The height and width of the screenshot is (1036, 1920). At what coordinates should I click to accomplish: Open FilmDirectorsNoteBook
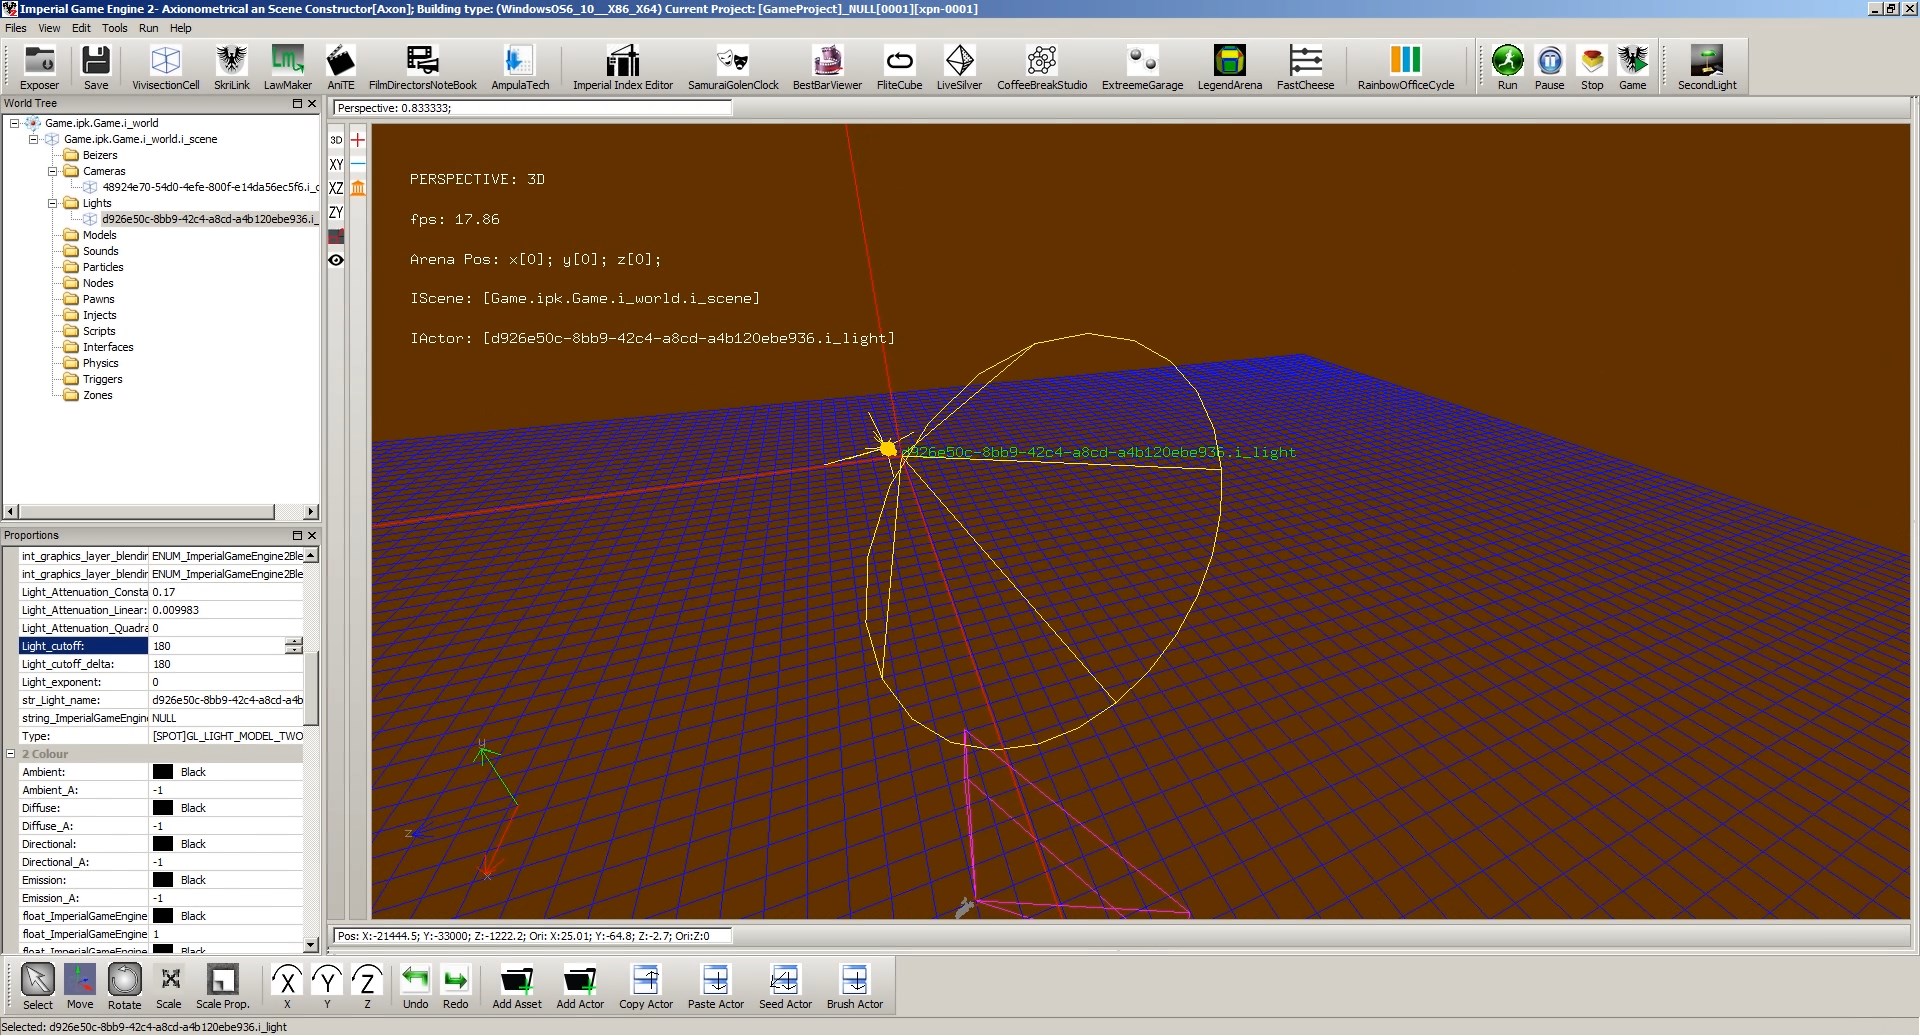[x=423, y=68]
